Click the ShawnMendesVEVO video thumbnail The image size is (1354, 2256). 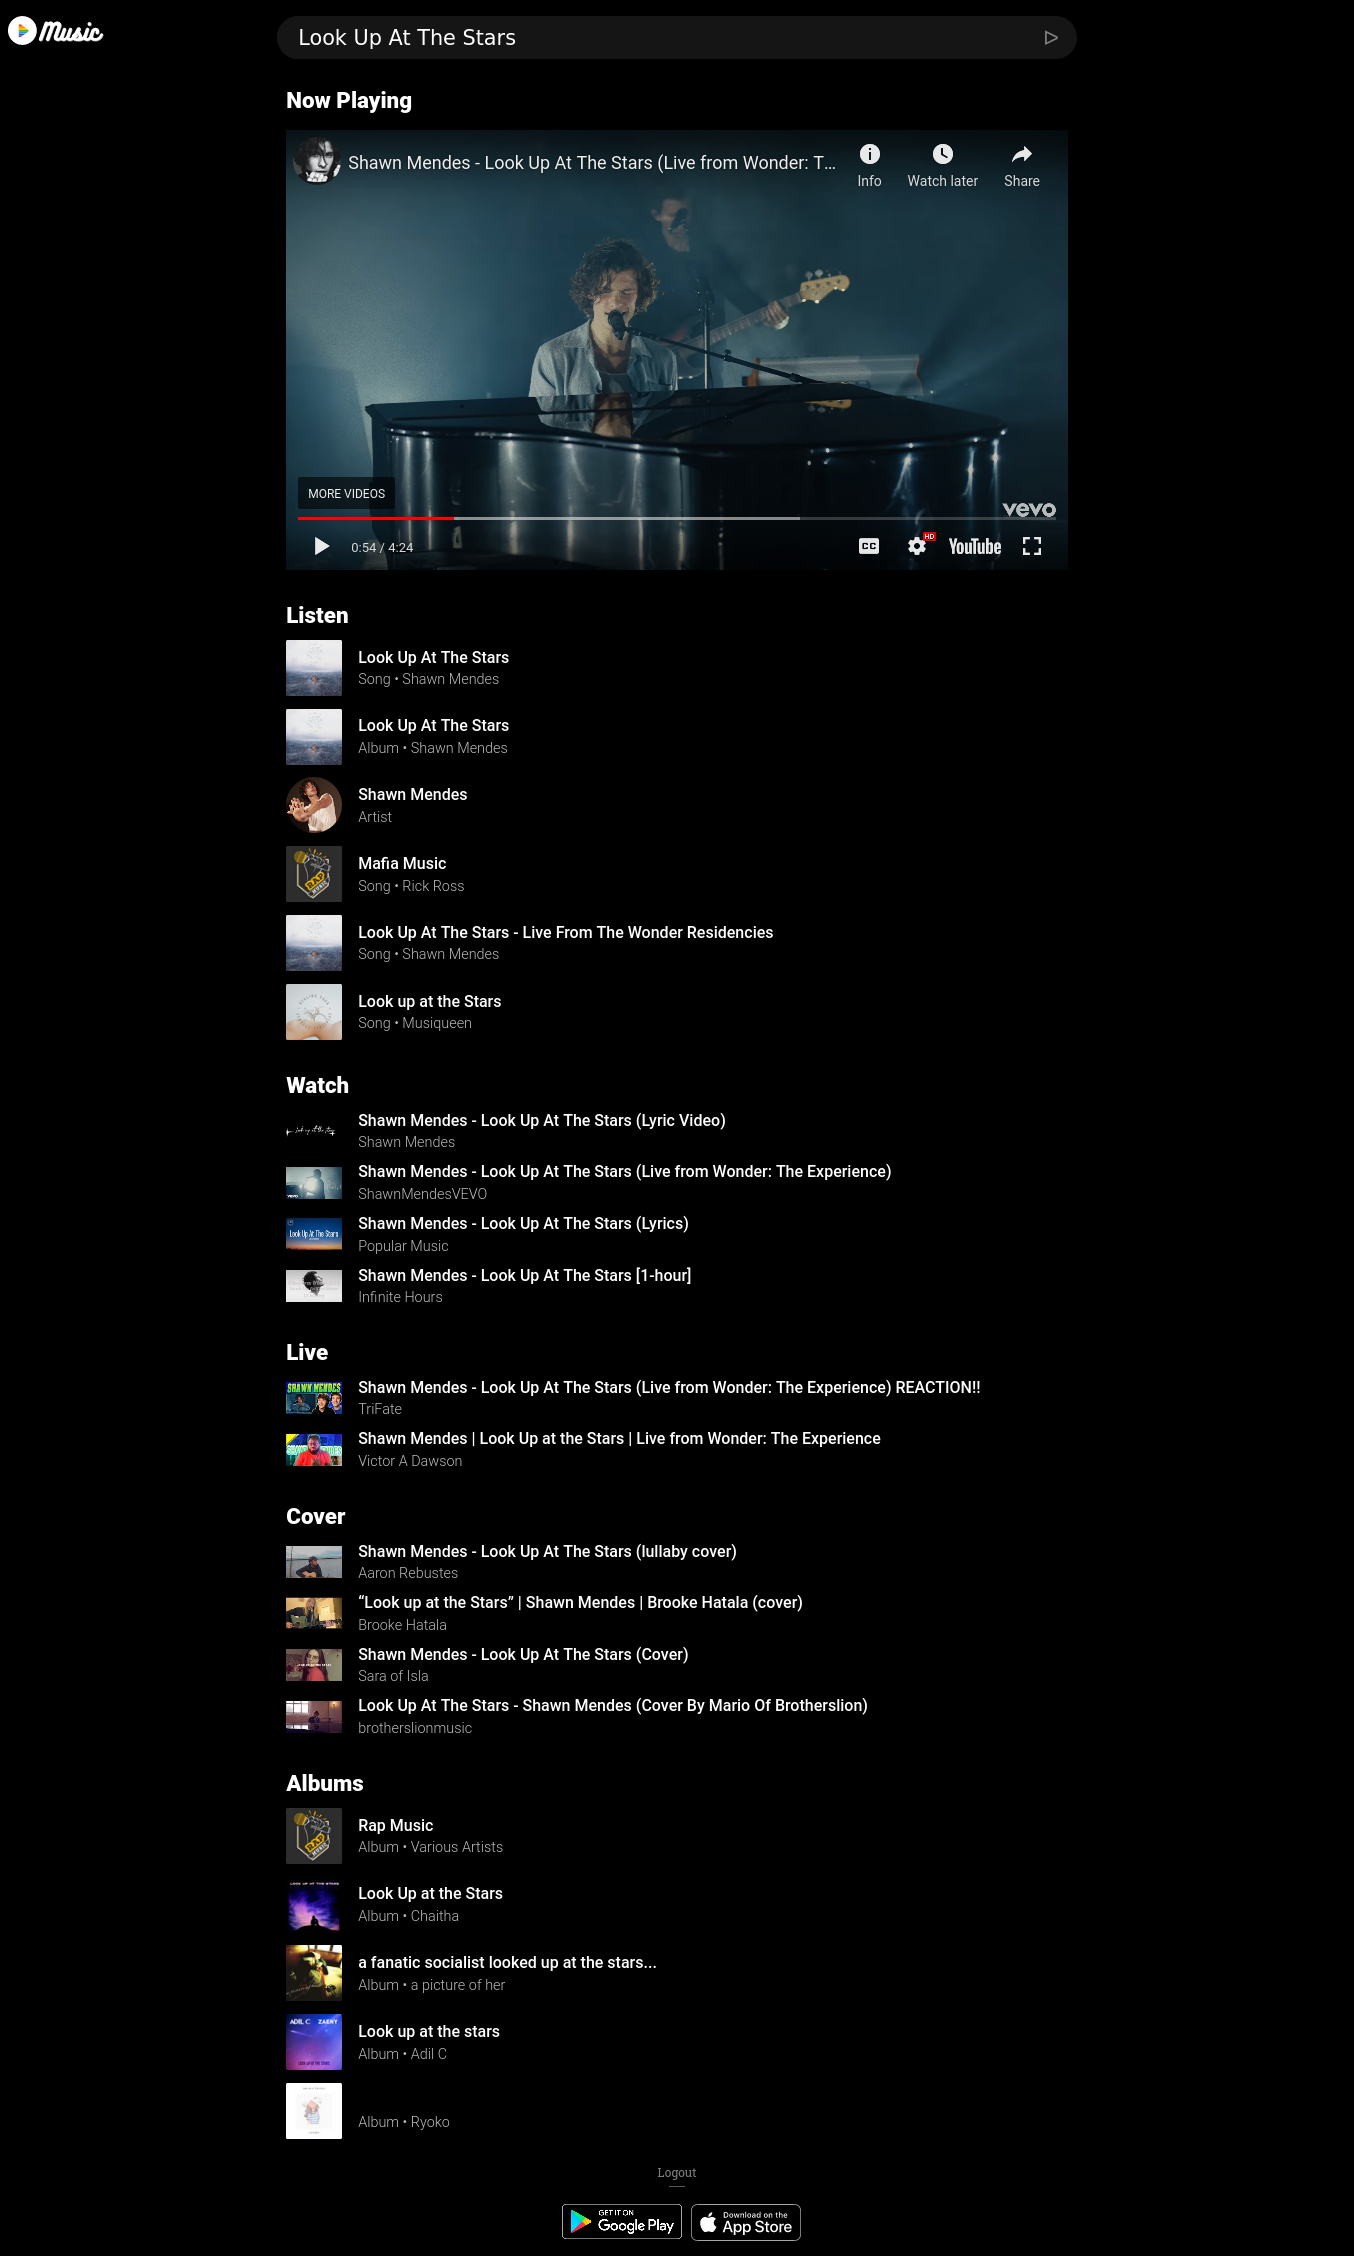click(x=314, y=1183)
